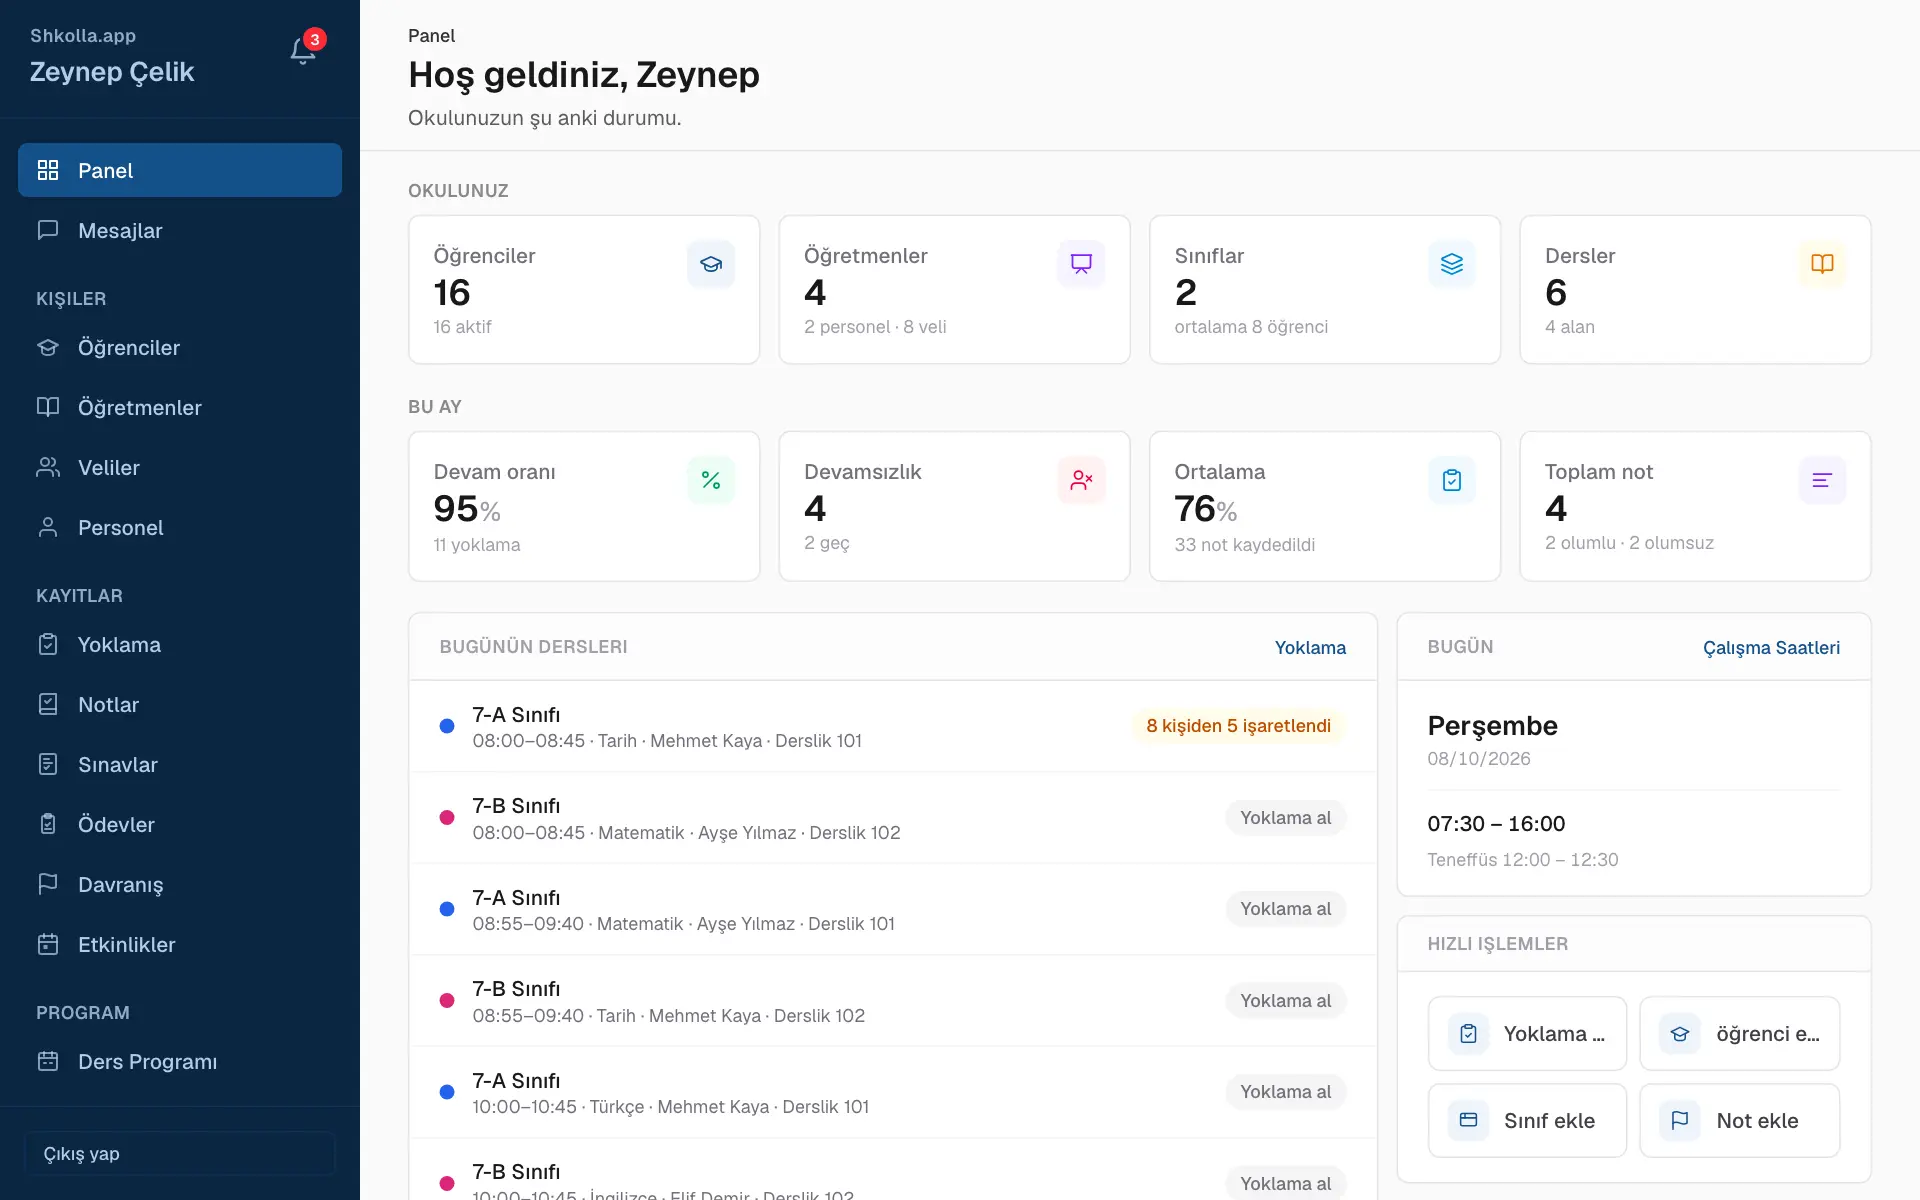Screen dimensions: 1920x1200
Task: Open Notlar in the sidebar
Action: point(180,704)
